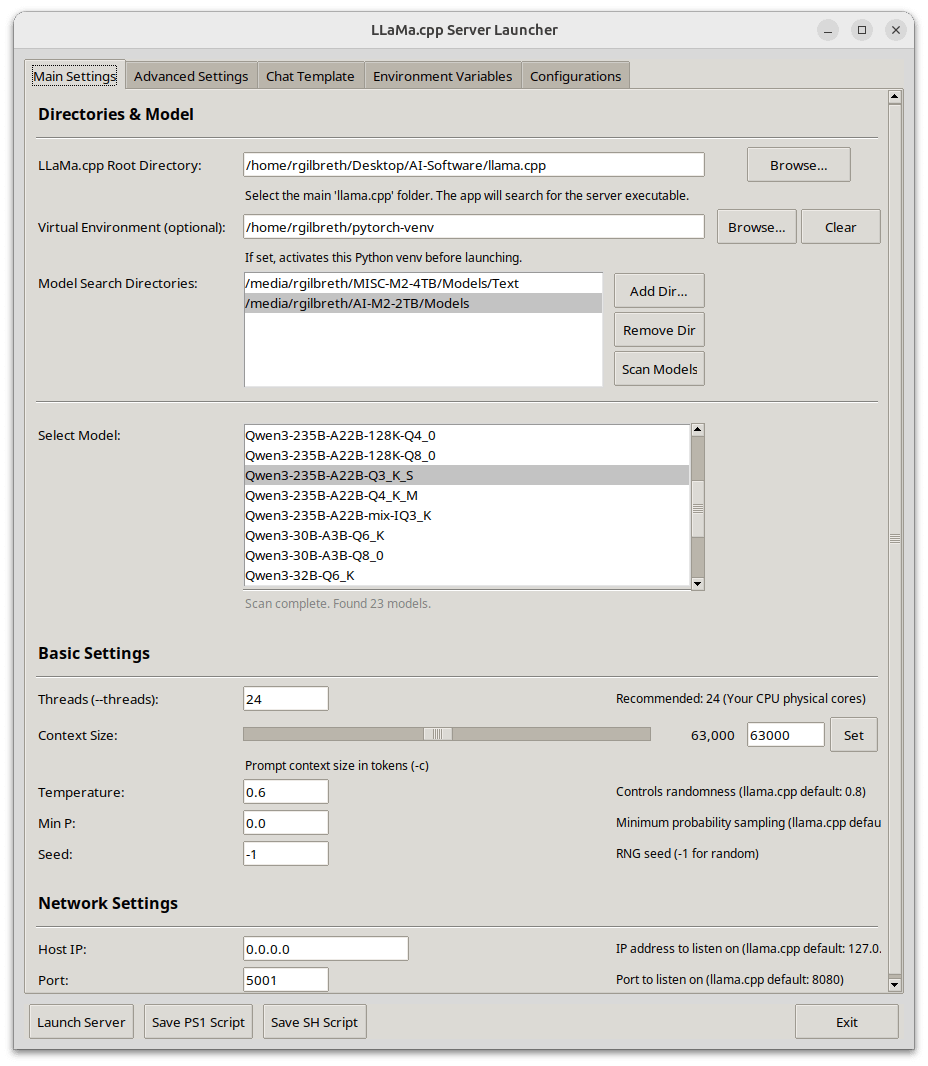Focus the LLaMa.cpp Root Directory field
928x1066 pixels.
474,165
